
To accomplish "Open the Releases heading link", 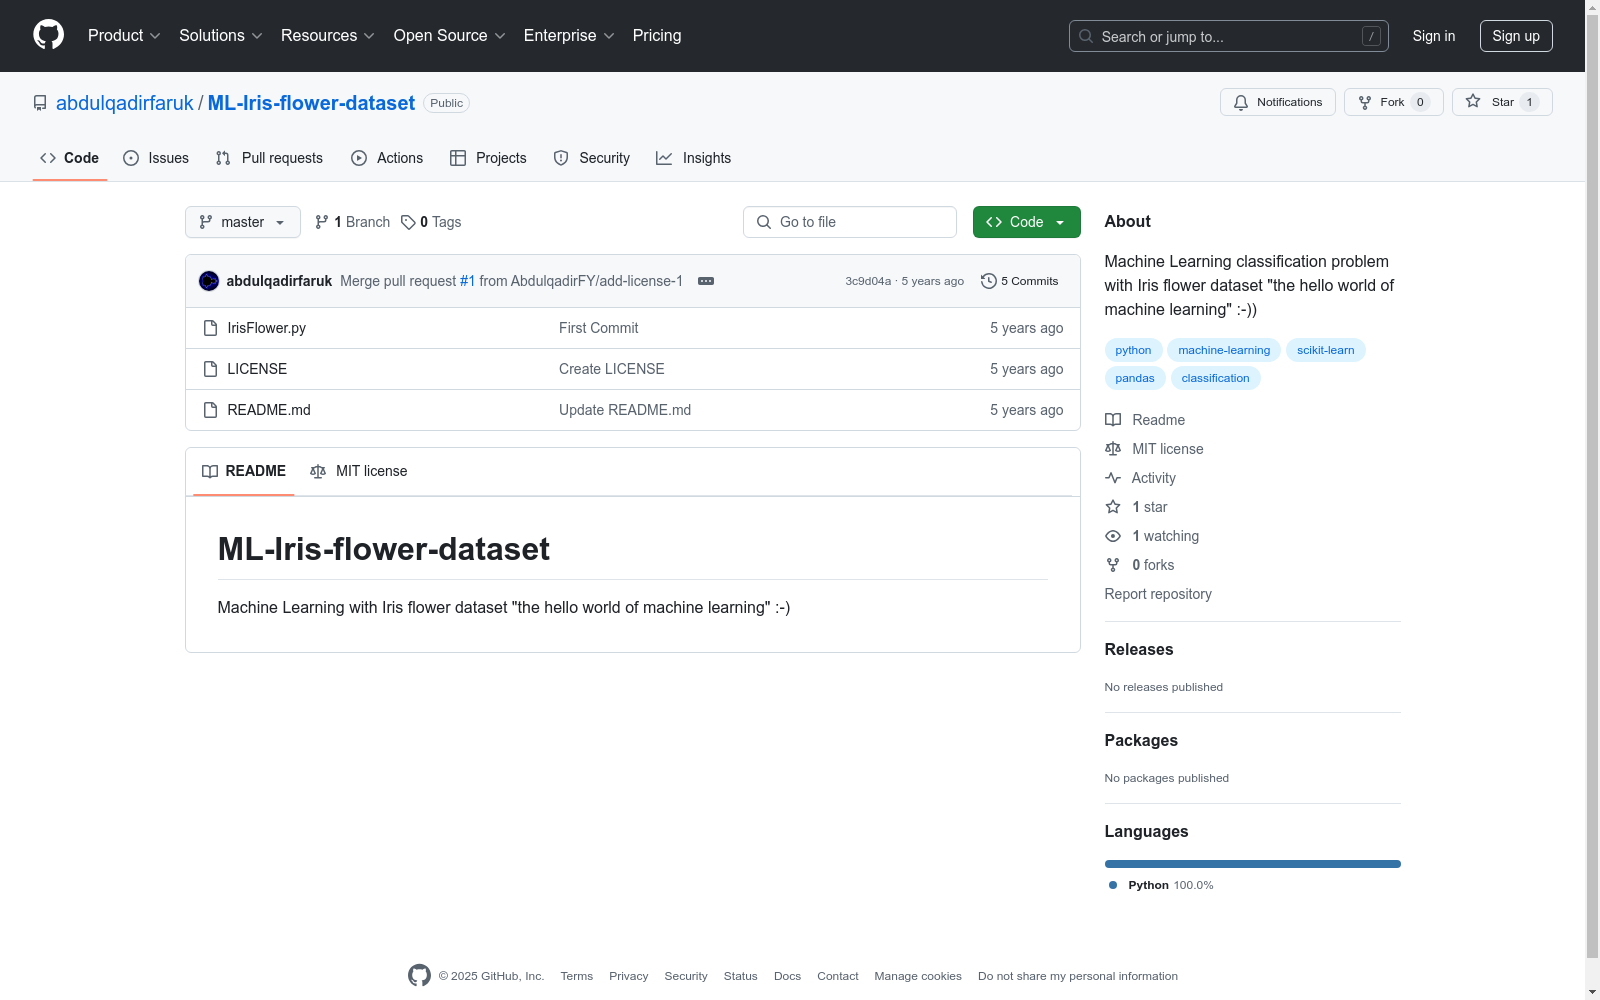I will [x=1139, y=649].
